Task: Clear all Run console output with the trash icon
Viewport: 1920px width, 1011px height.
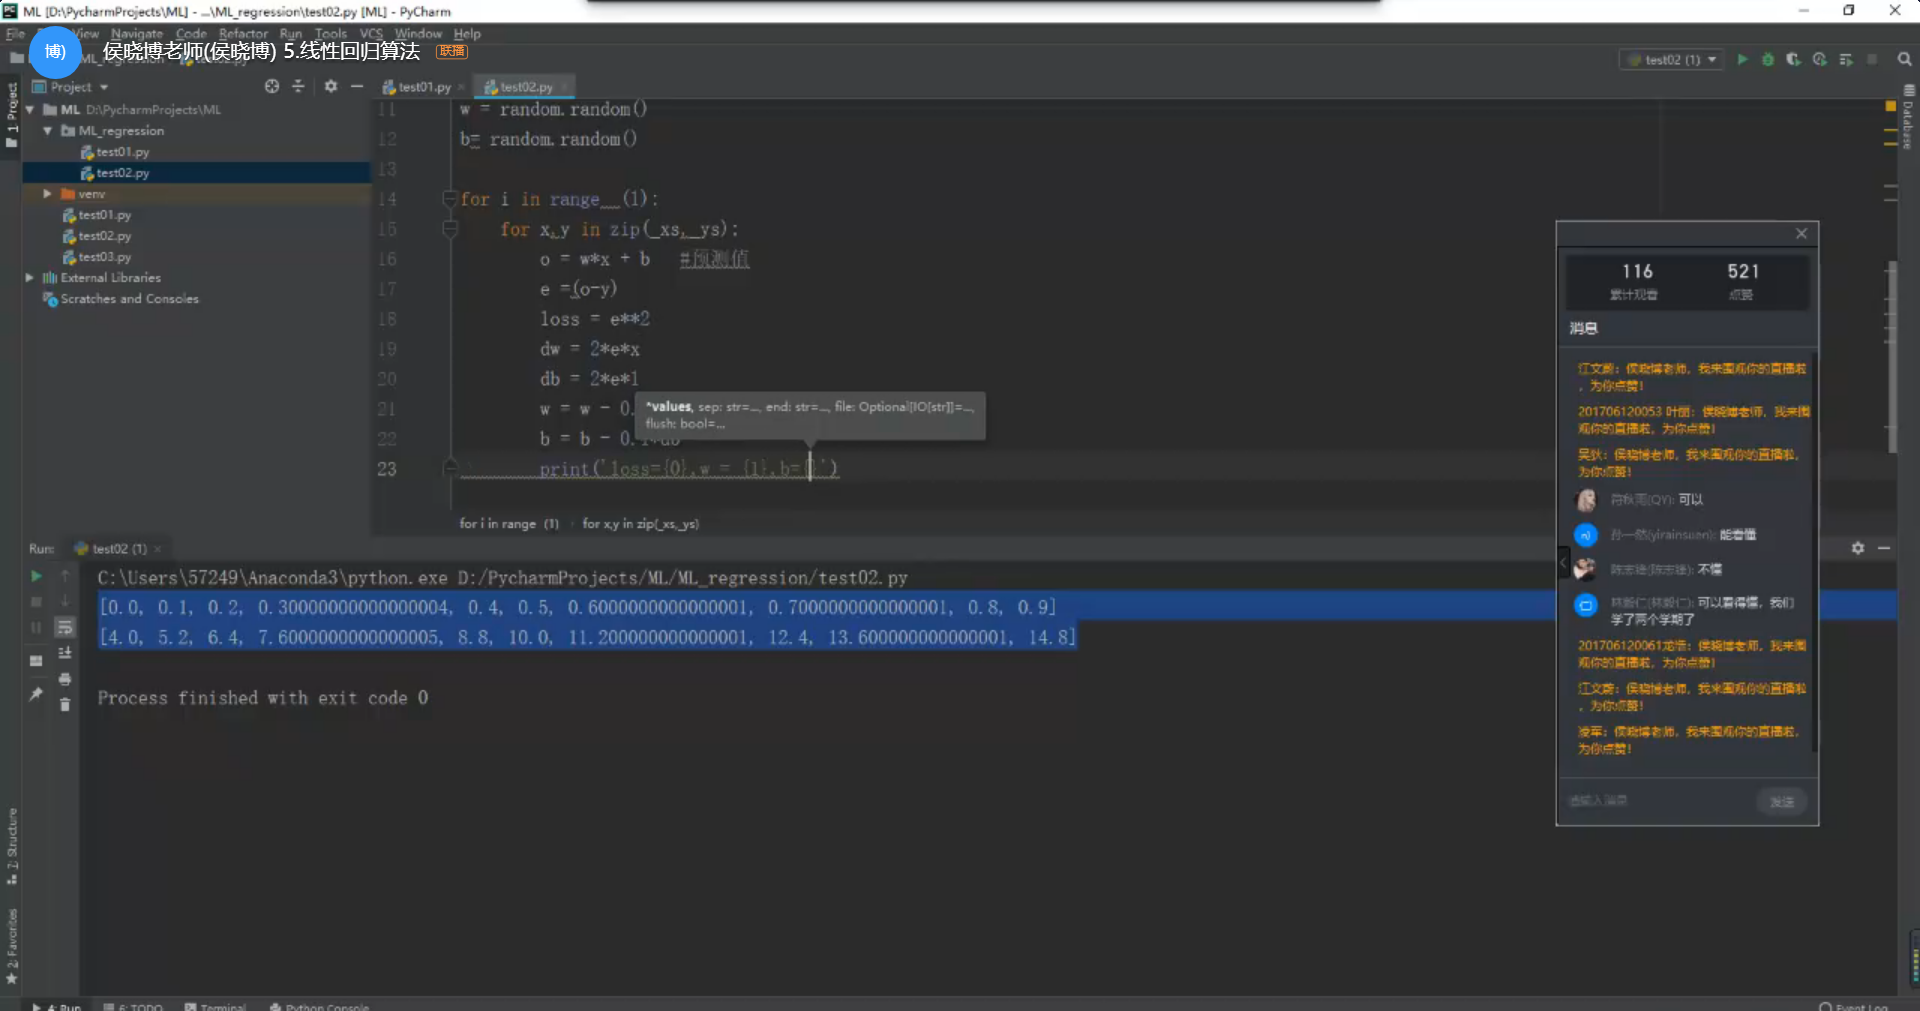Action: click(65, 705)
